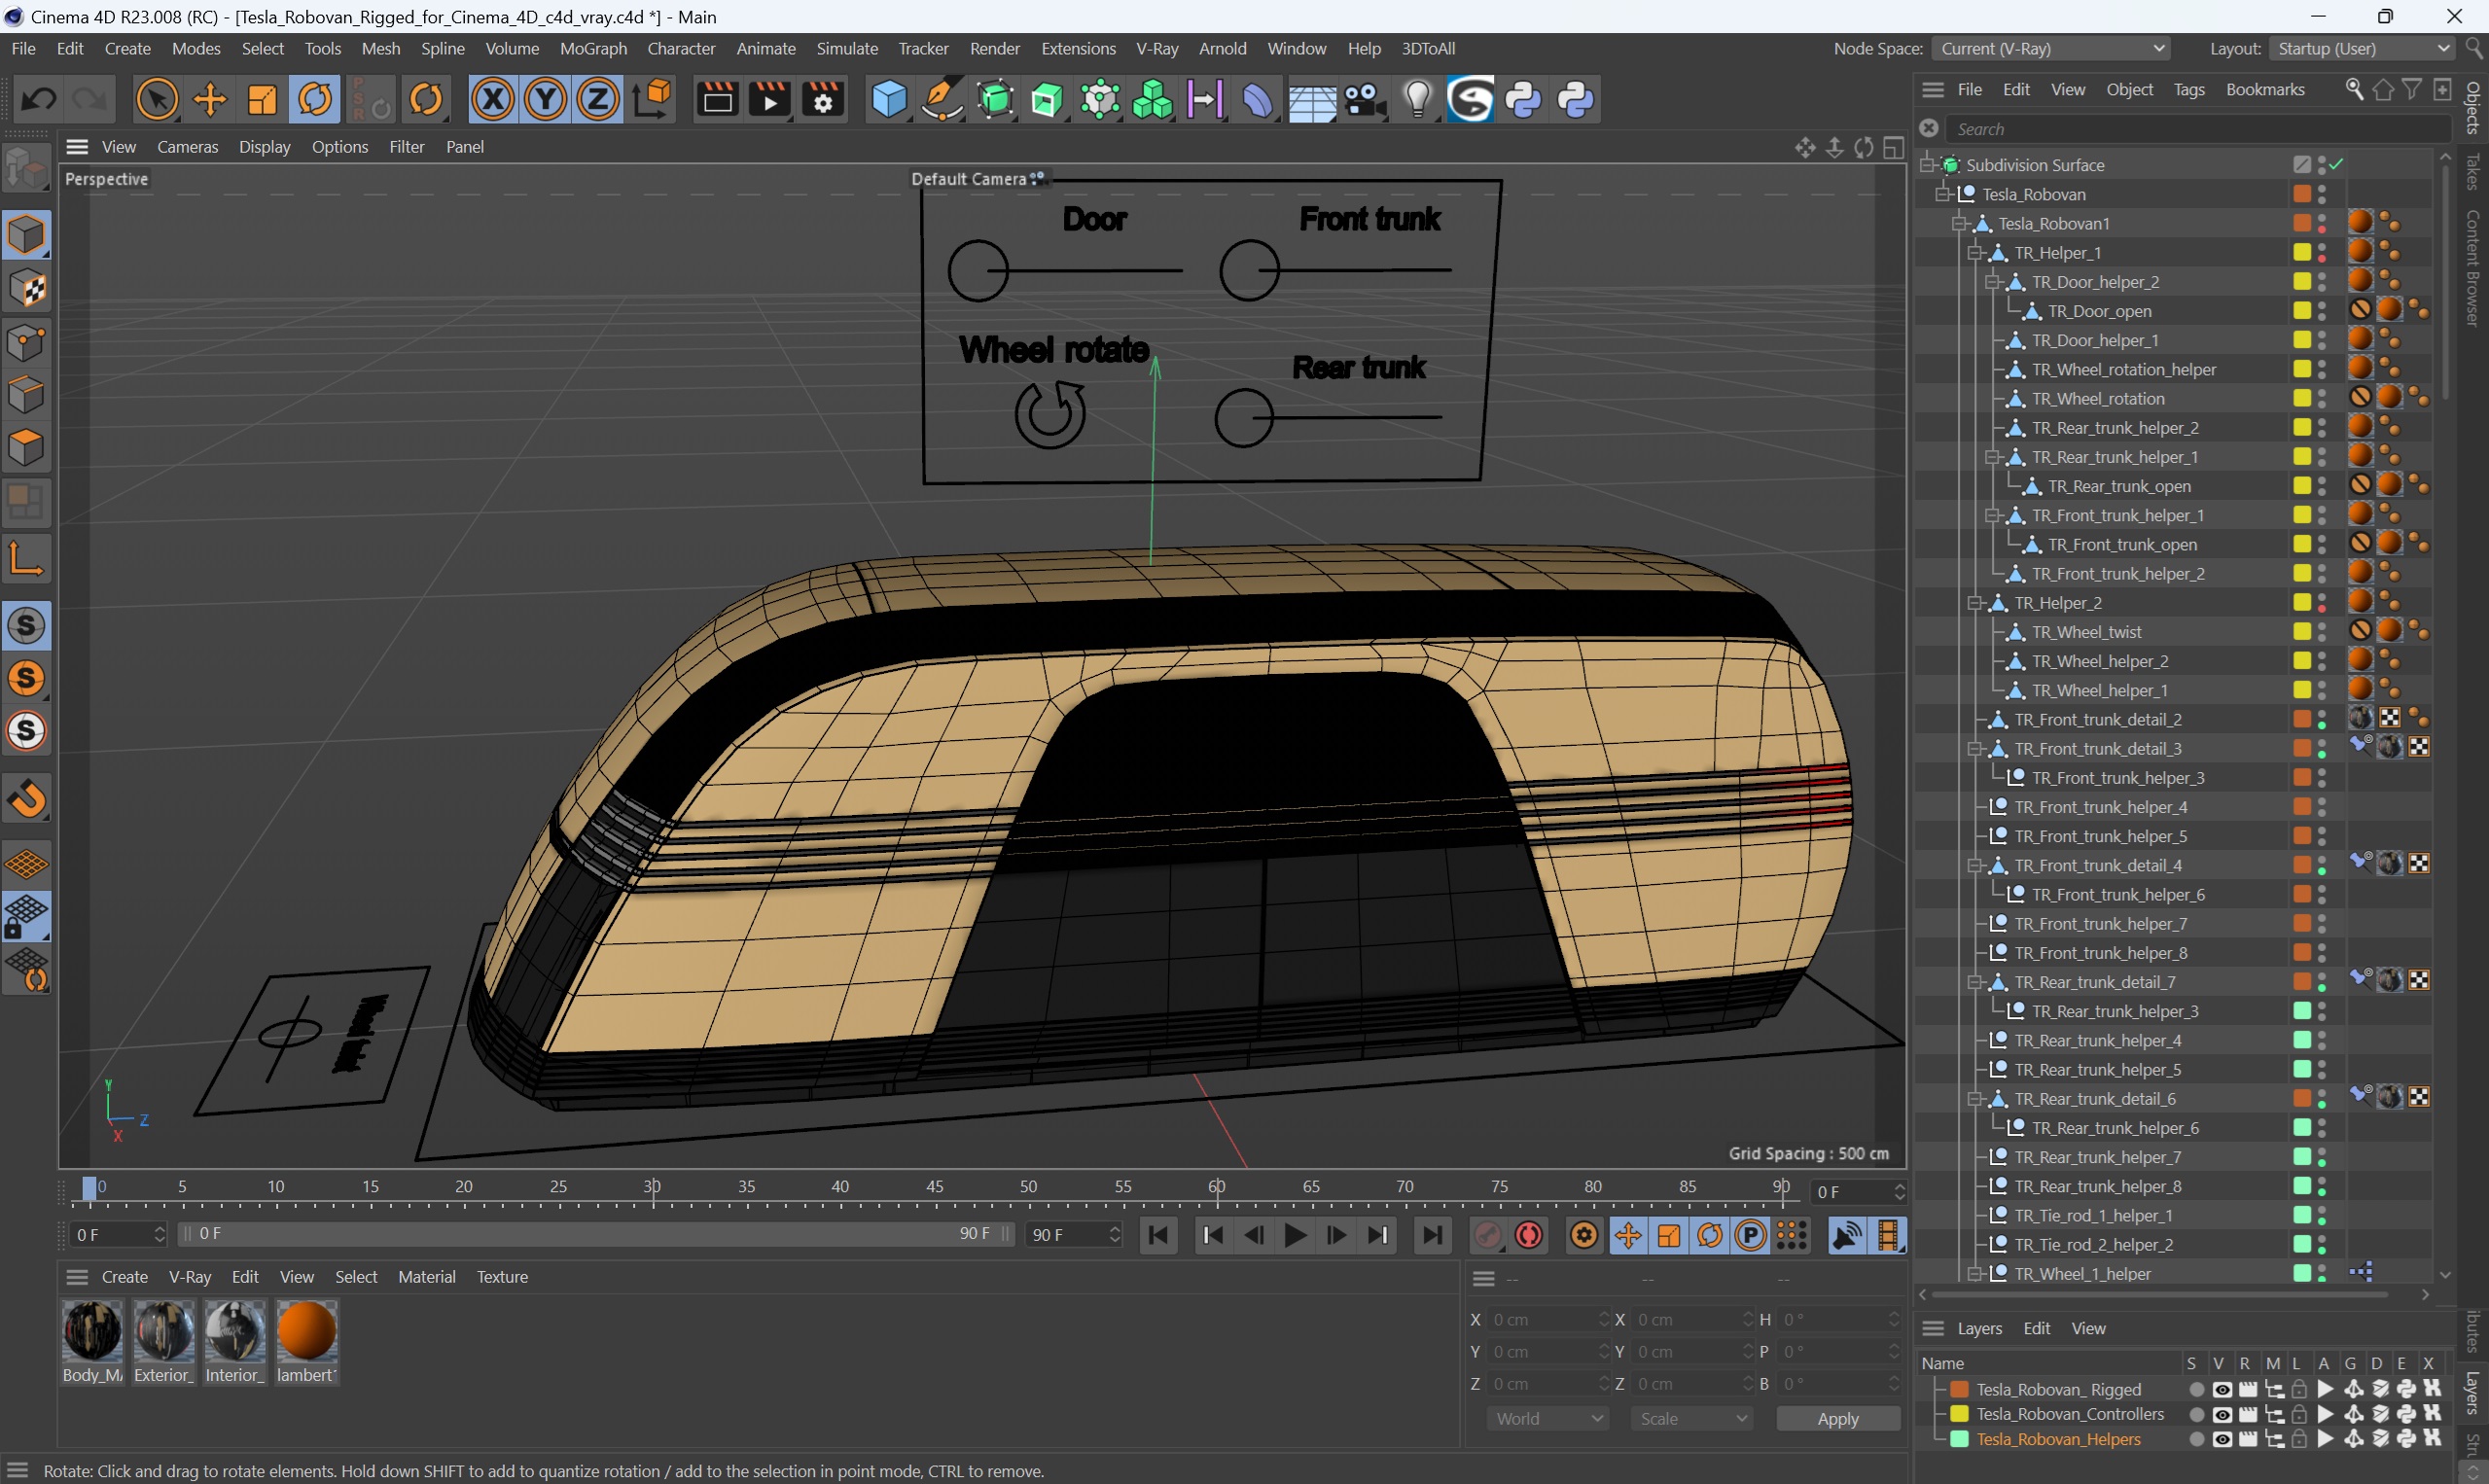Open Object Manager Tags menu
The image size is (2489, 1484).
(2188, 90)
